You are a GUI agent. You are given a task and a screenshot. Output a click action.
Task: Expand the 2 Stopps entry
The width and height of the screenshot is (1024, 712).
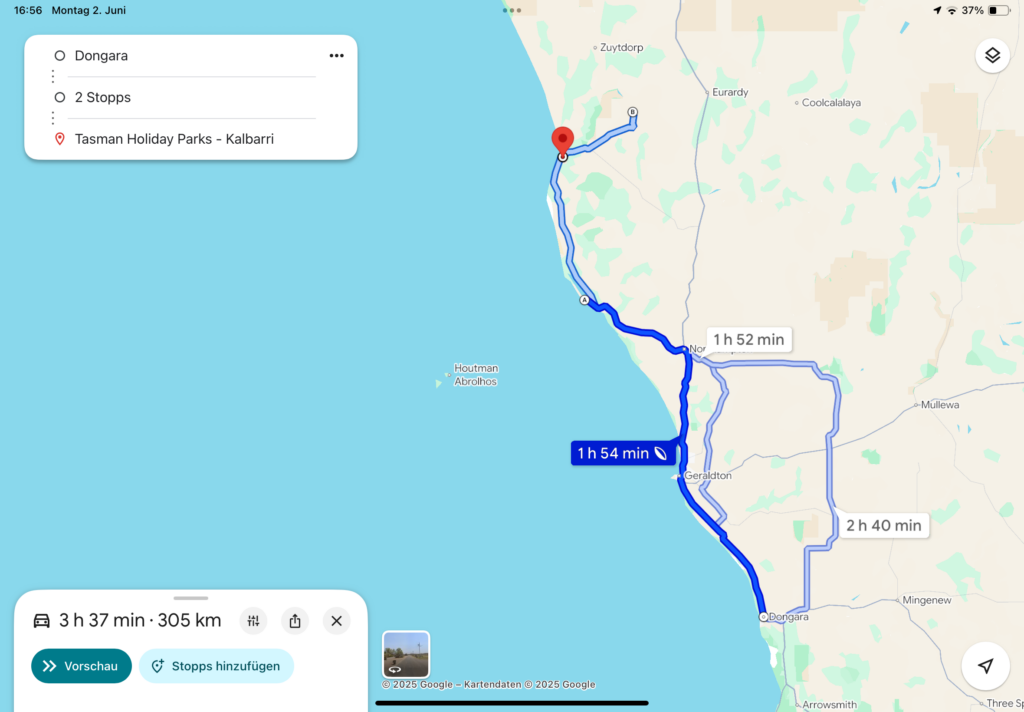pyautogui.click(x=103, y=97)
